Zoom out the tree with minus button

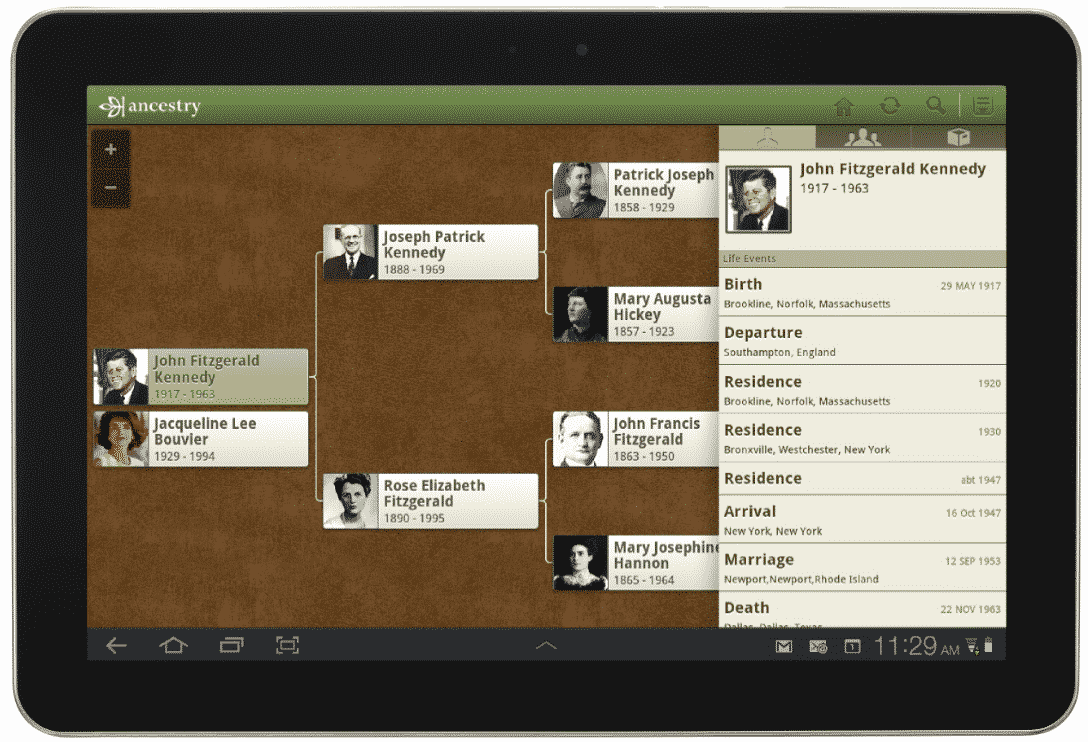coord(110,188)
